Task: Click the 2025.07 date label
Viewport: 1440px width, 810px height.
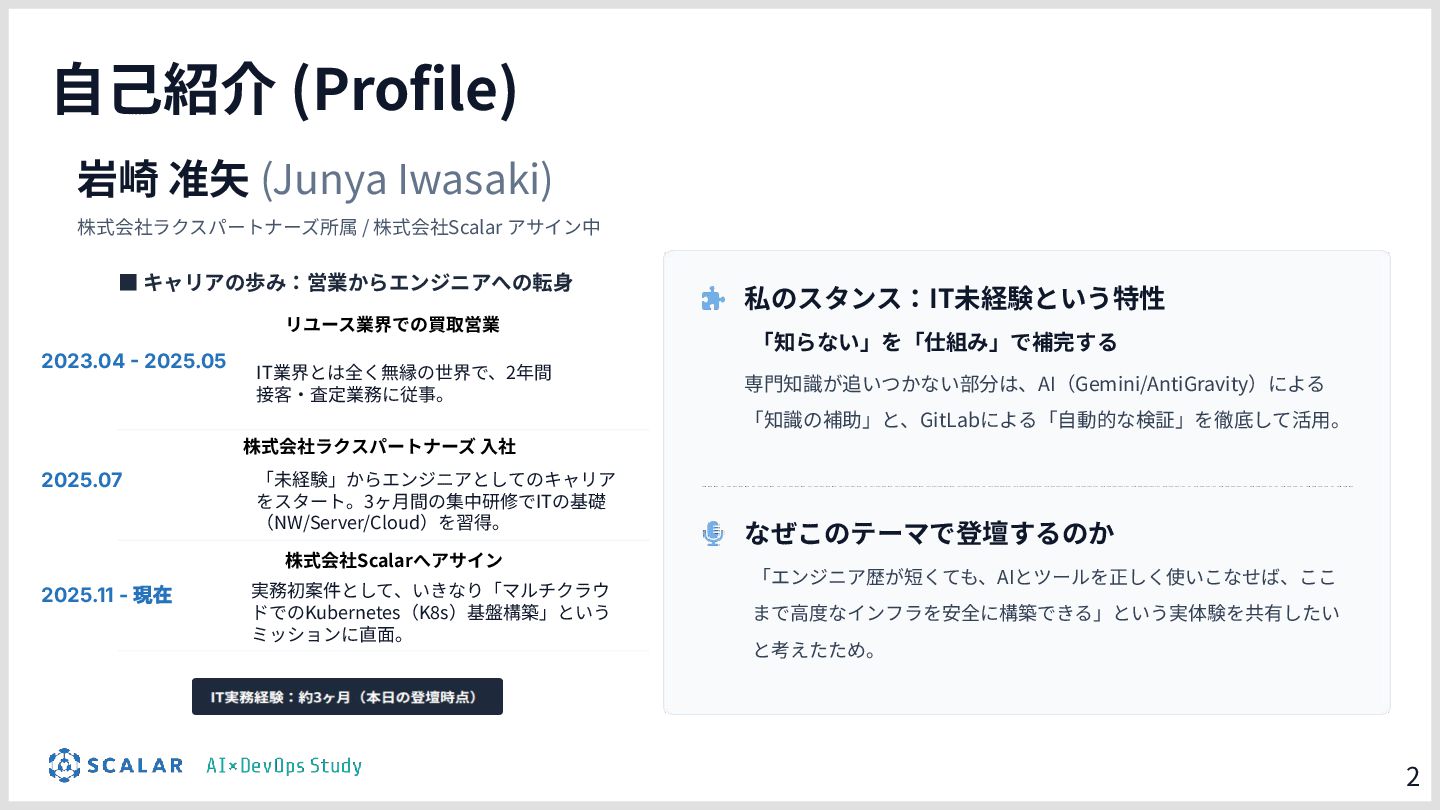Action: tap(82, 480)
